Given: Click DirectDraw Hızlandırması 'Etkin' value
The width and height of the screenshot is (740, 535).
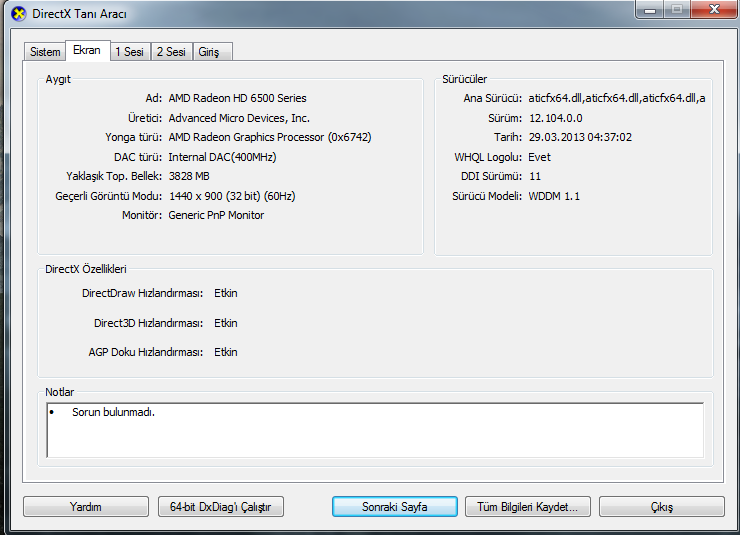Looking at the screenshot, I should coord(226,293).
